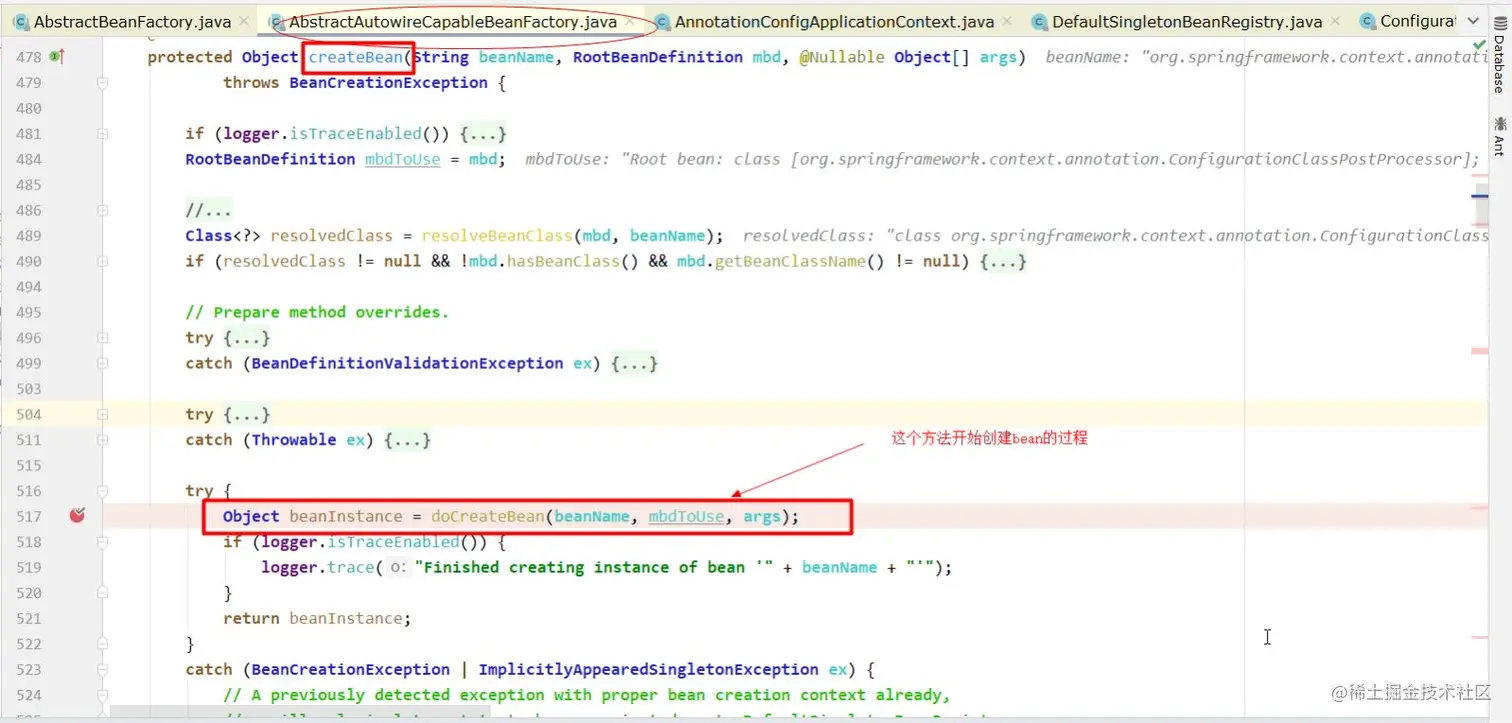
Task: Click the AbstractBeanFactory.java tab class icon
Action: click(20, 21)
